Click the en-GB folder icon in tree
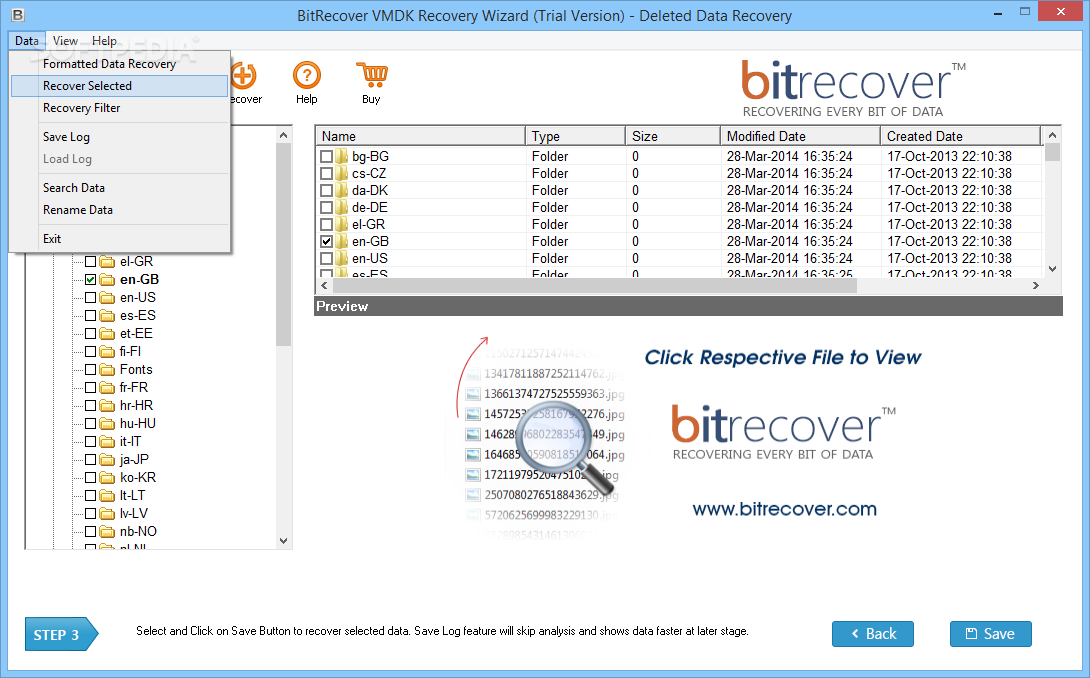Viewport: 1090px width, 678px height. (x=107, y=280)
